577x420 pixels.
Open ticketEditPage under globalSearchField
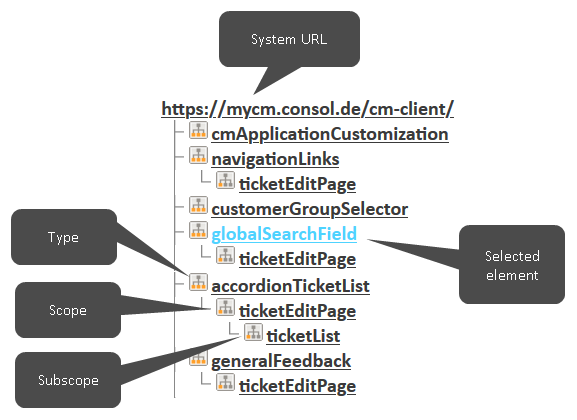tap(297, 259)
